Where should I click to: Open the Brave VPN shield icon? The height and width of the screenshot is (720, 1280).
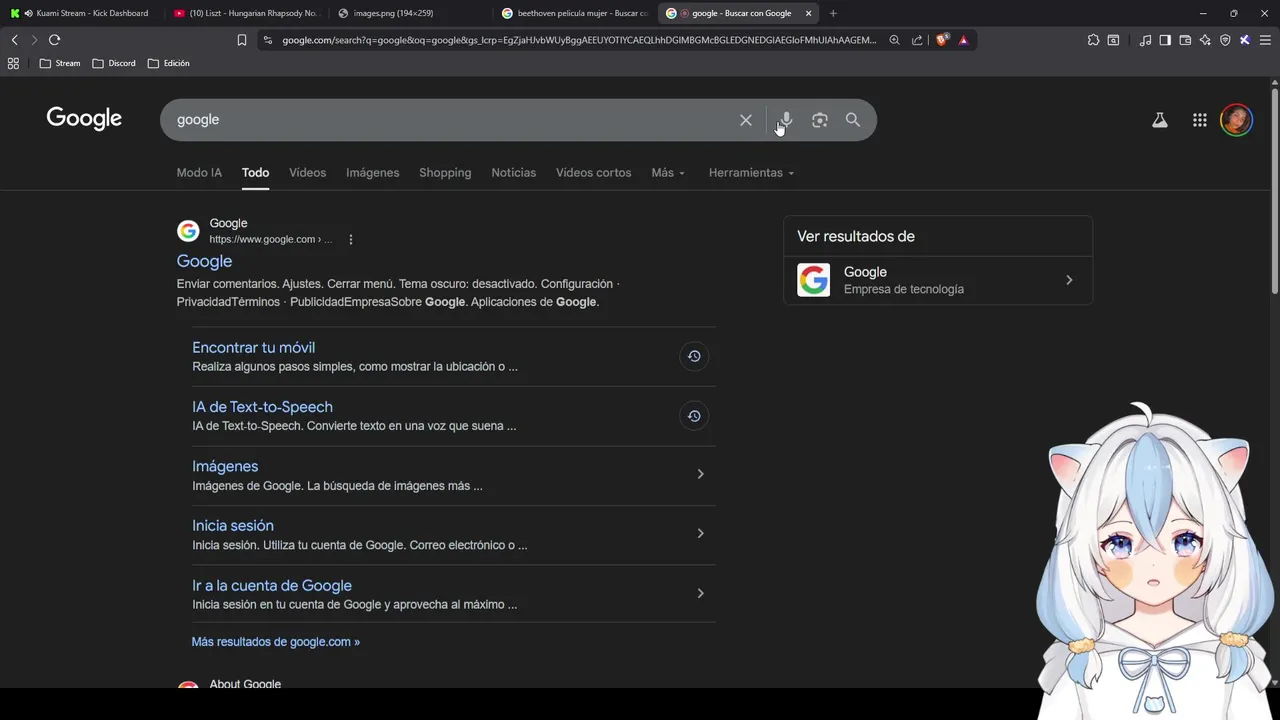(1225, 40)
